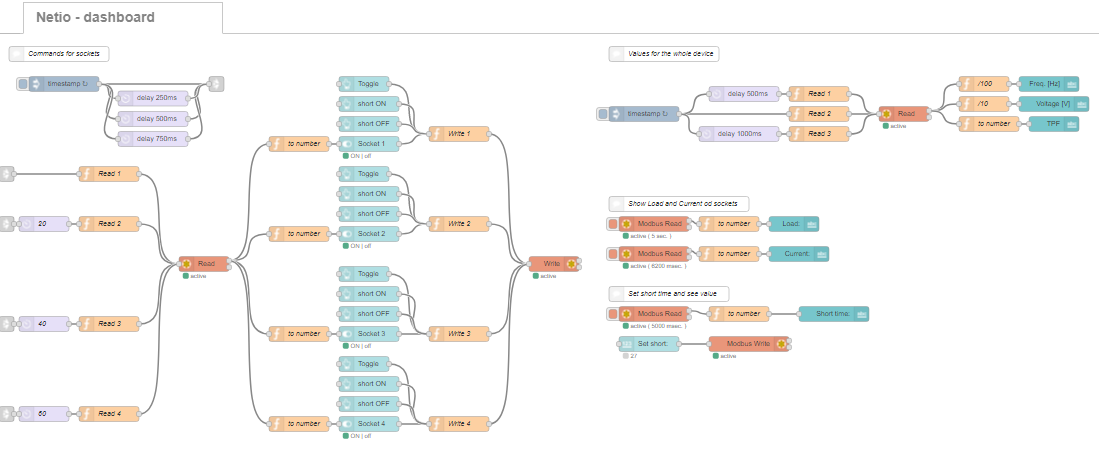1099x449 pixels.
Task: Select the Write 1 function node
Action: (x=458, y=134)
